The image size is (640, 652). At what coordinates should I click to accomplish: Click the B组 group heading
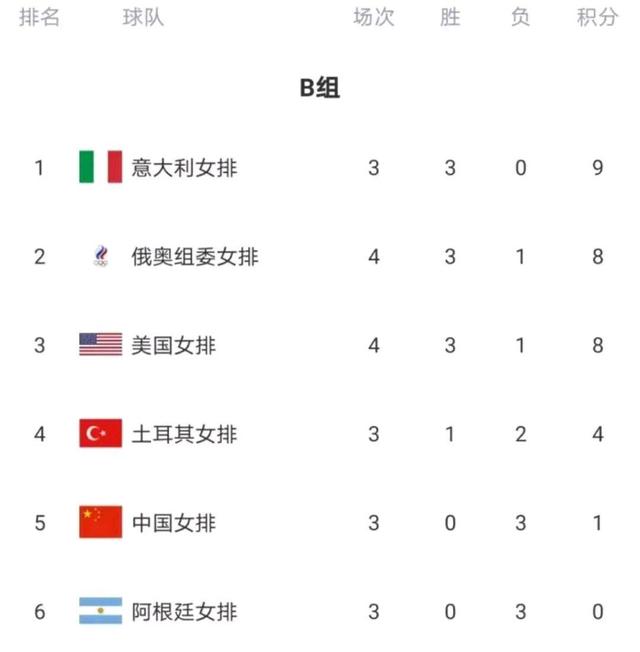319,88
